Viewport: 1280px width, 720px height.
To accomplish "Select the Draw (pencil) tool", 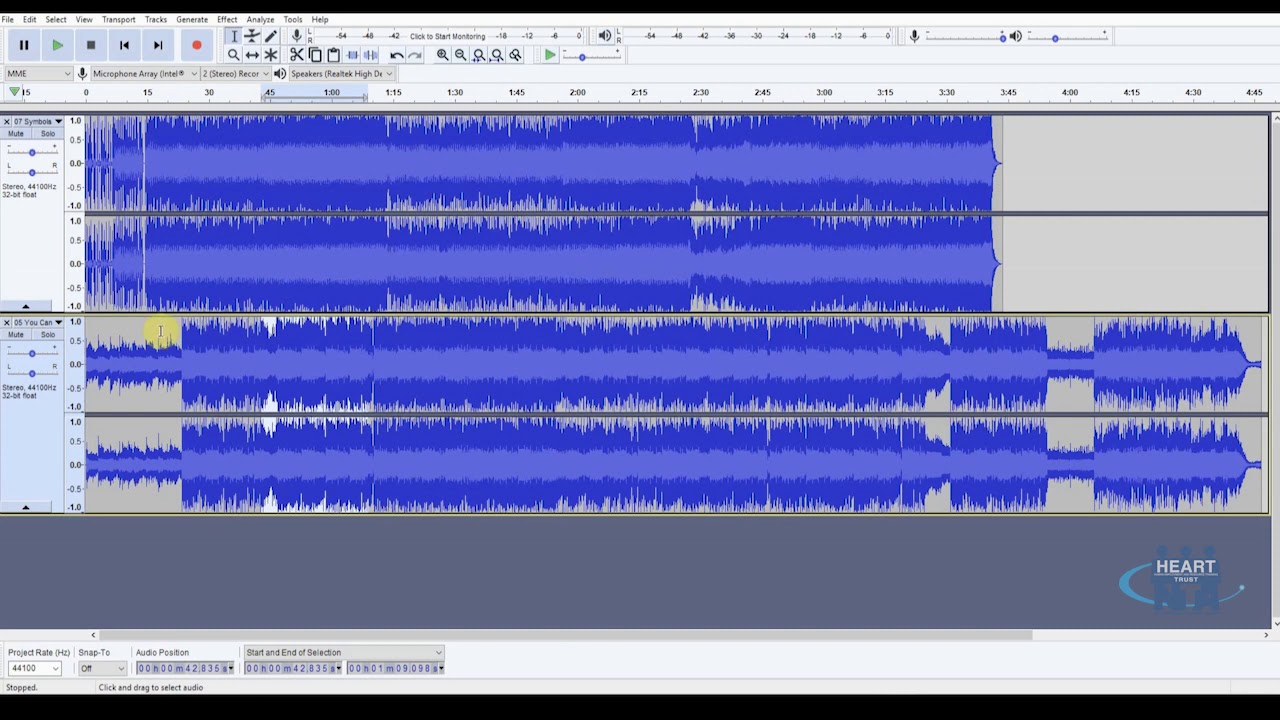I will (x=270, y=36).
